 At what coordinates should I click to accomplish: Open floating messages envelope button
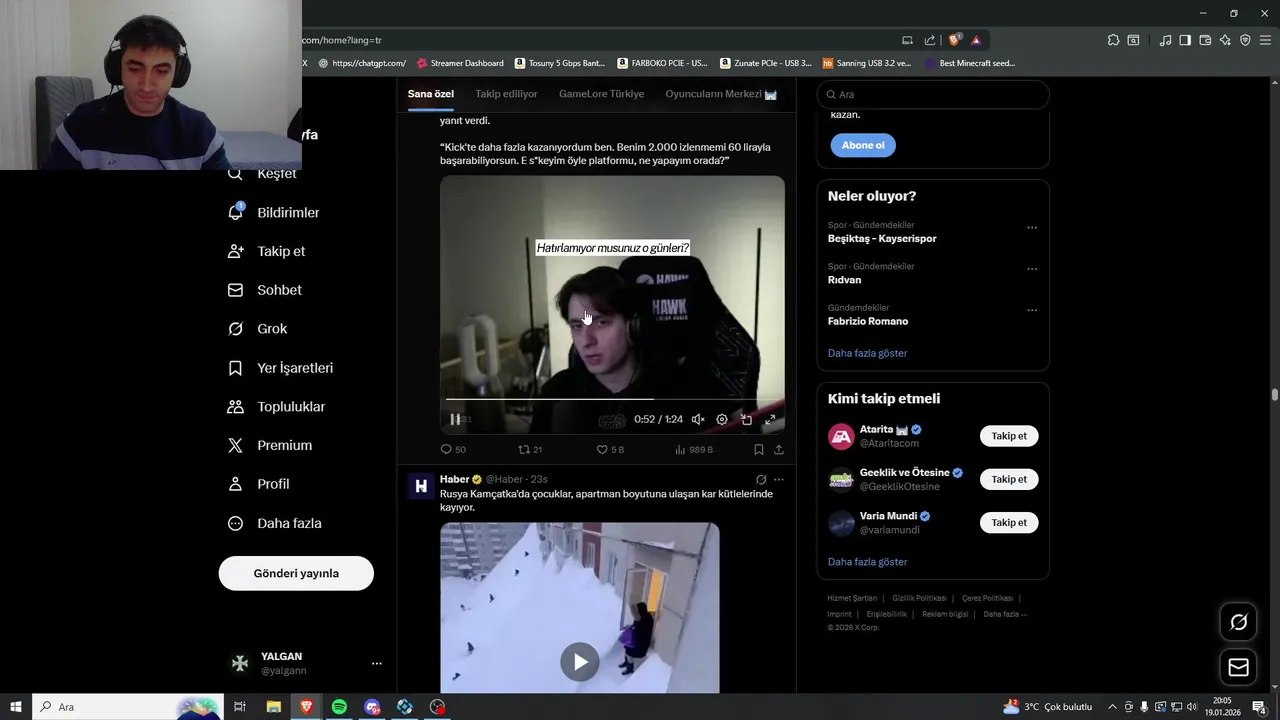point(1238,667)
